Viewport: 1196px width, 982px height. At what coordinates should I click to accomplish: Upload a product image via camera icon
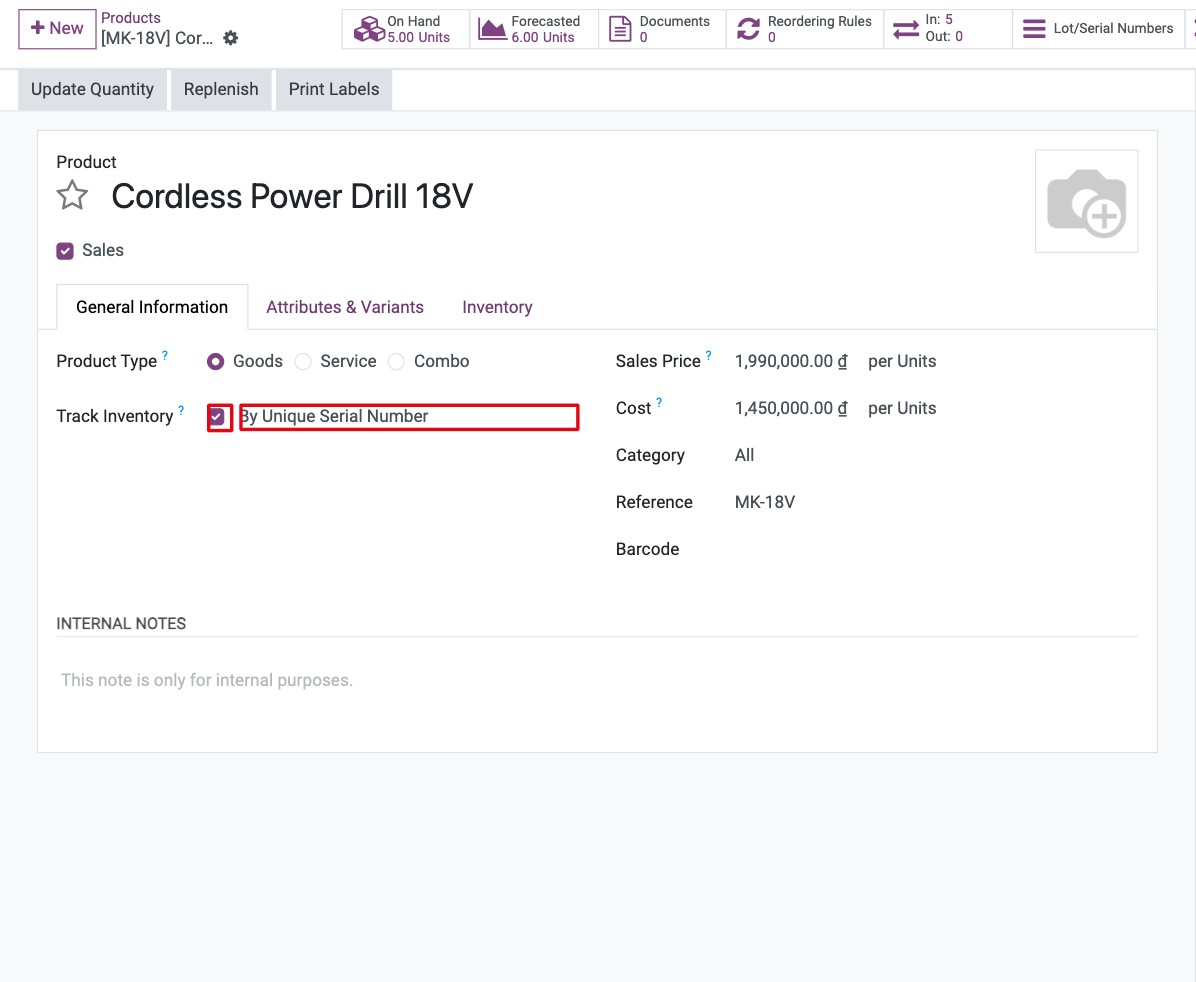pos(1086,201)
